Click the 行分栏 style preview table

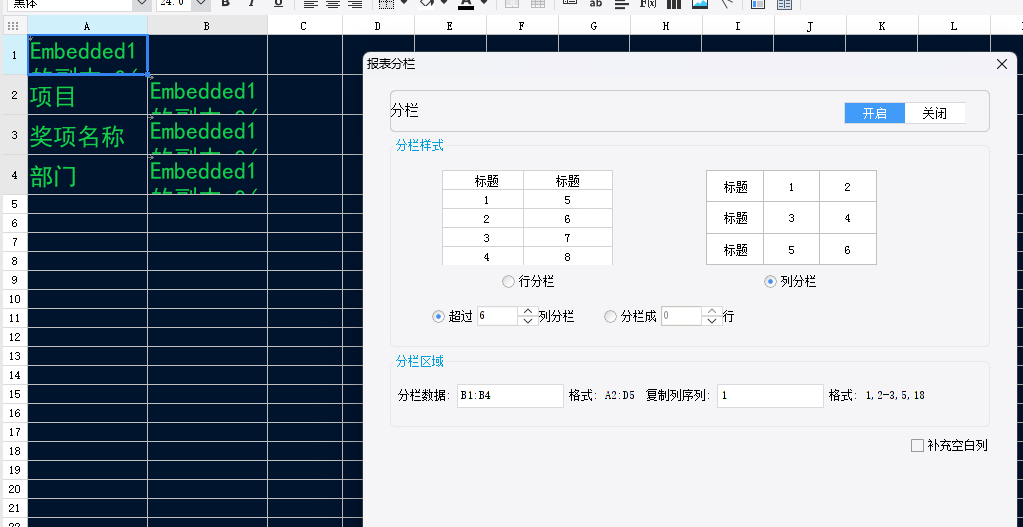(527, 218)
